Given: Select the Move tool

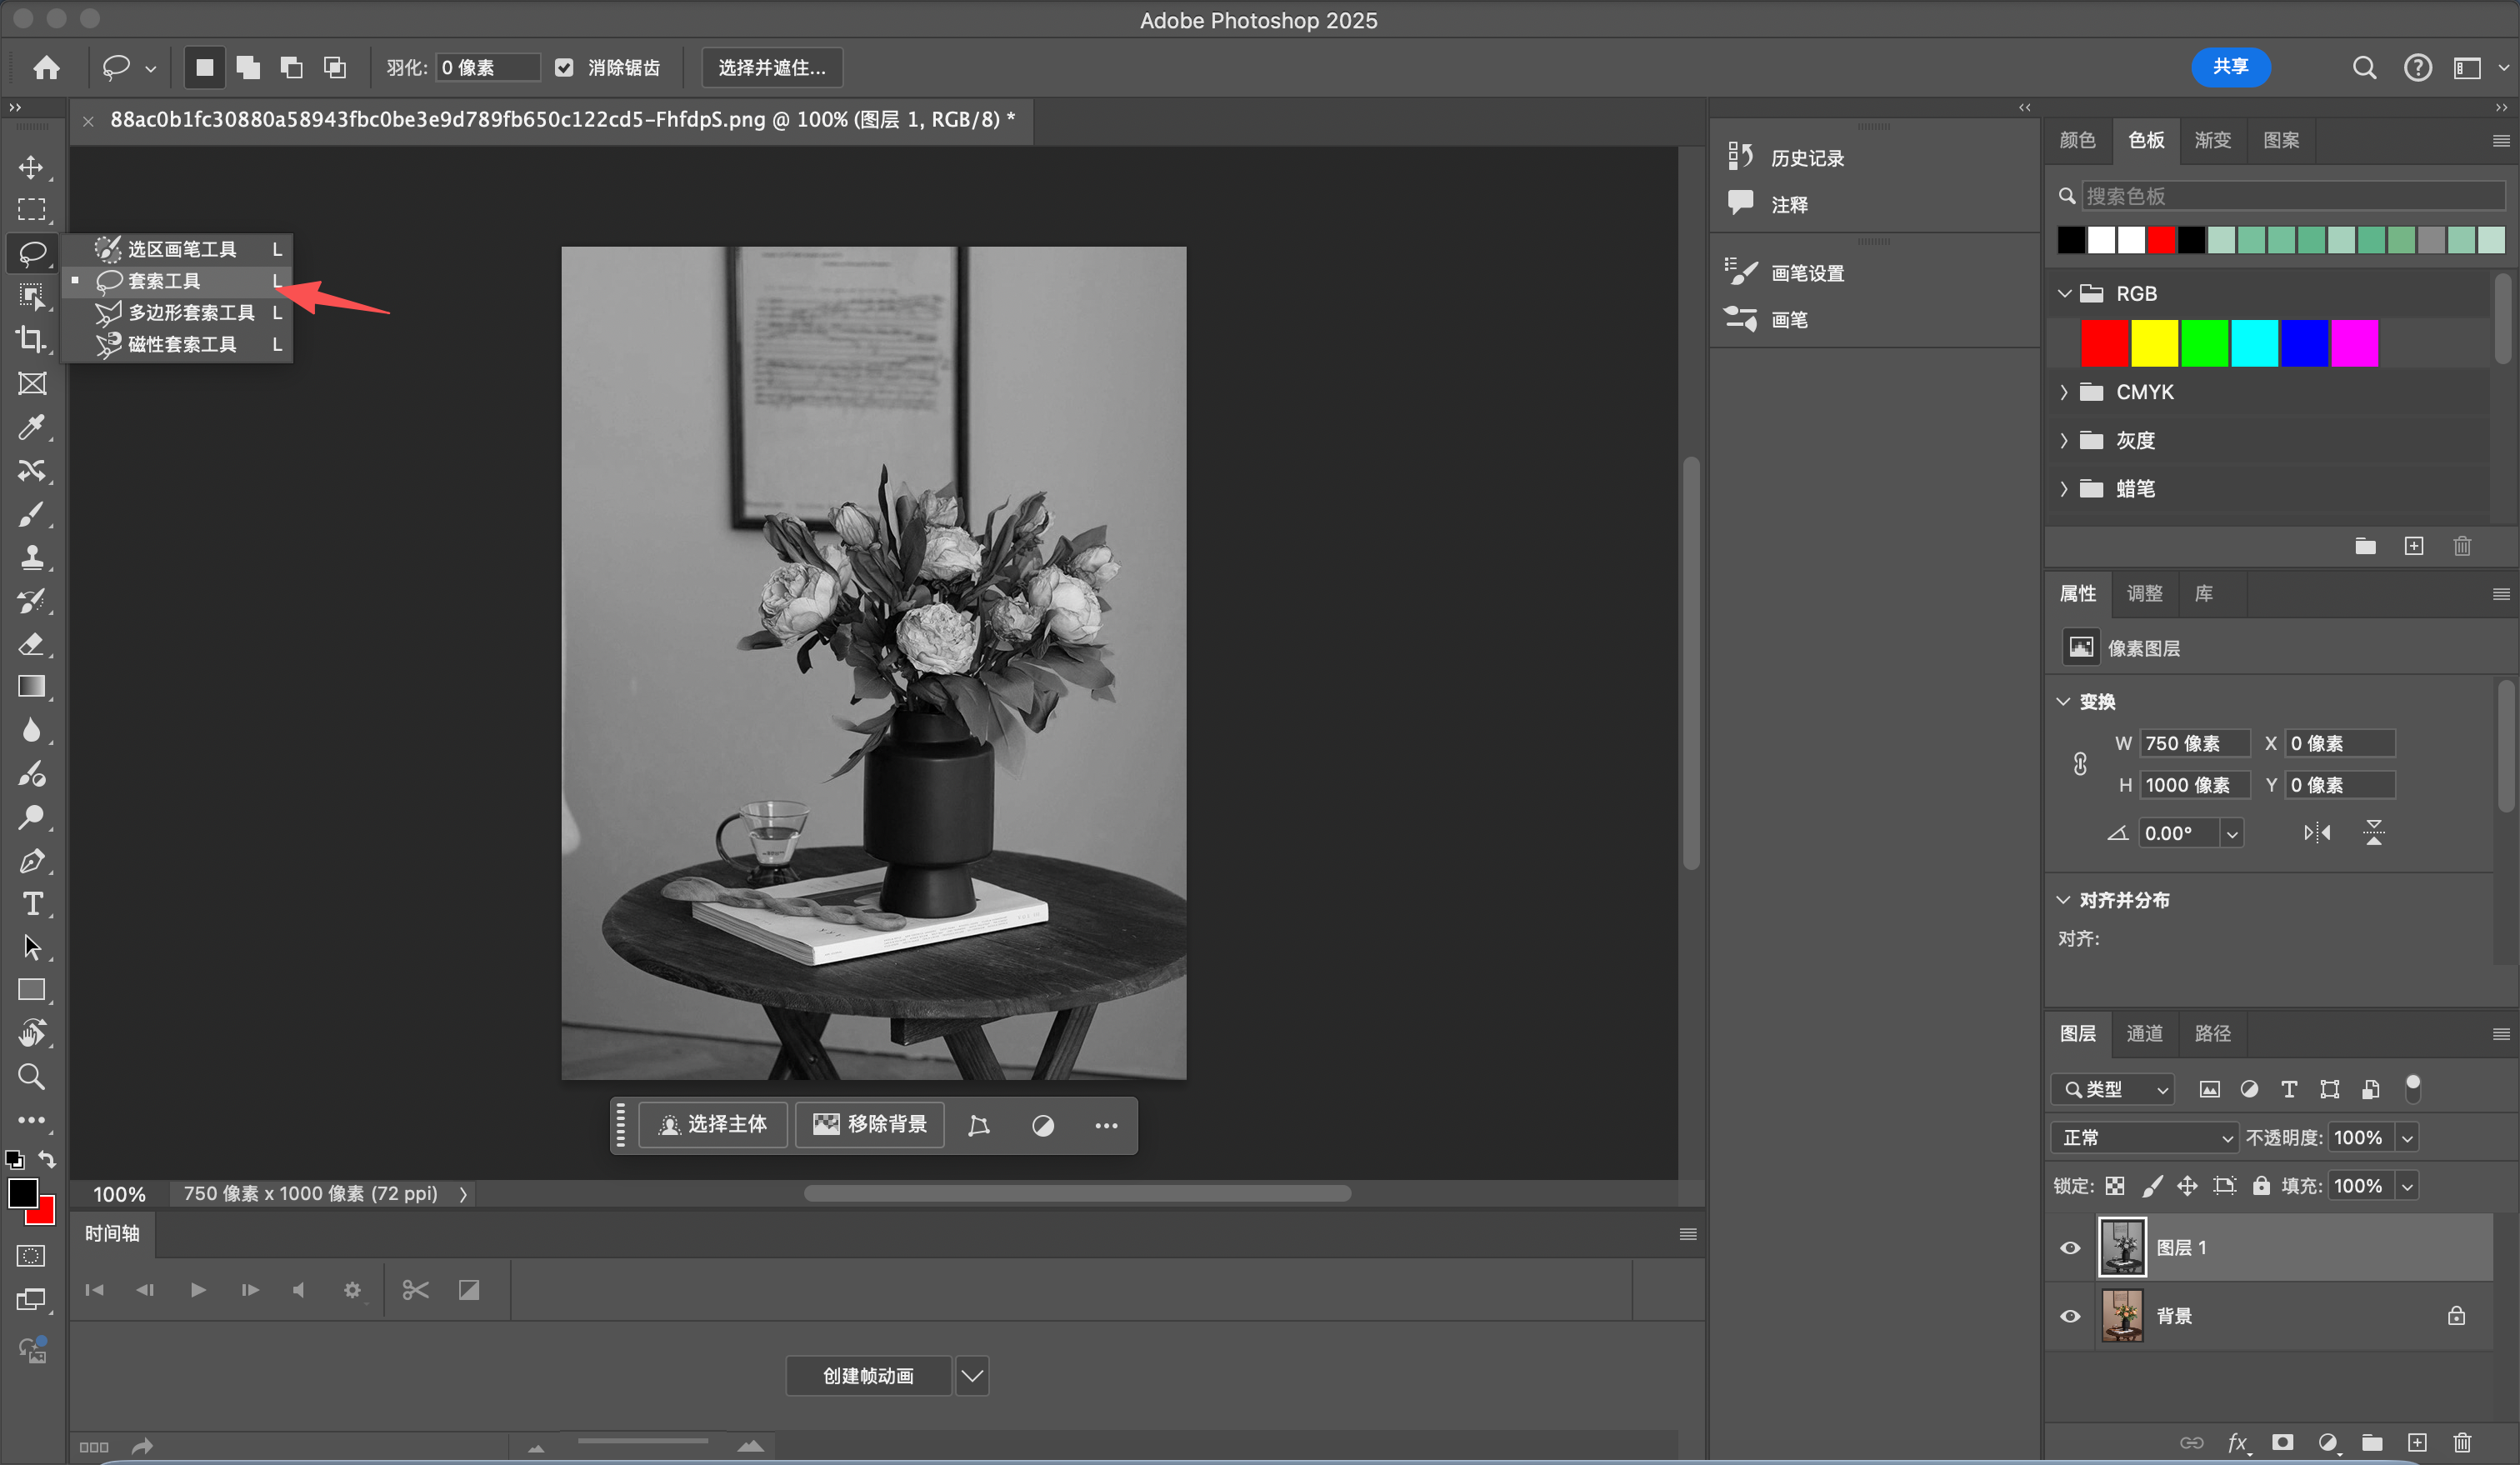Looking at the screenshot, I should [31, 167].
